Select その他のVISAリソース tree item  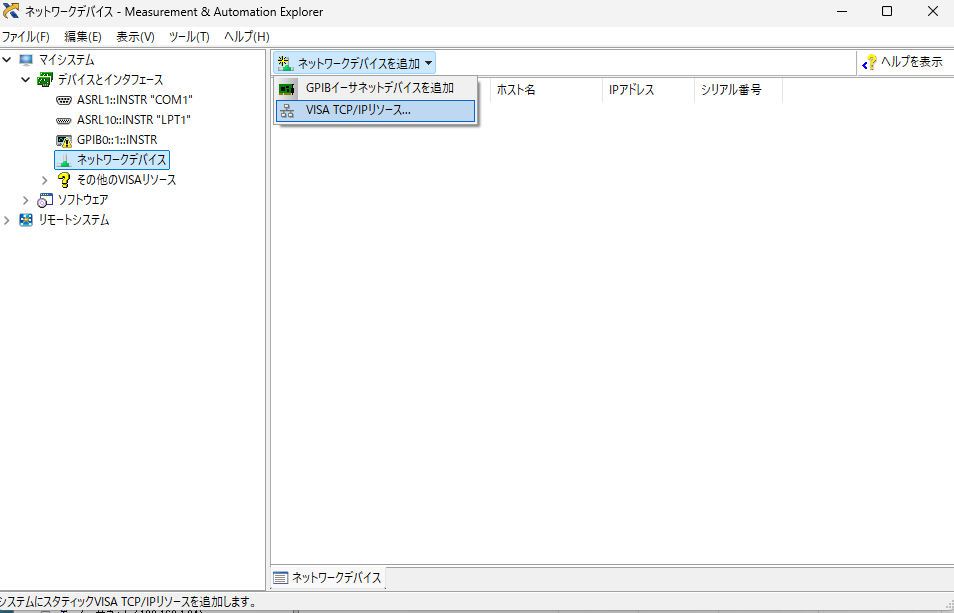coord(127,180)
